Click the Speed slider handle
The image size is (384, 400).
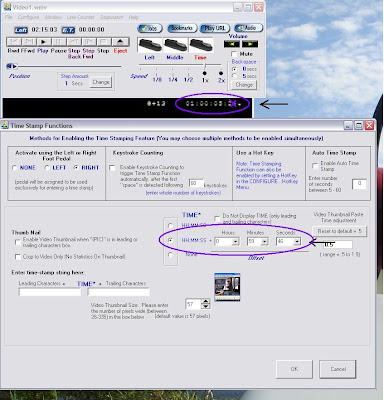click(x=205, y=65)
